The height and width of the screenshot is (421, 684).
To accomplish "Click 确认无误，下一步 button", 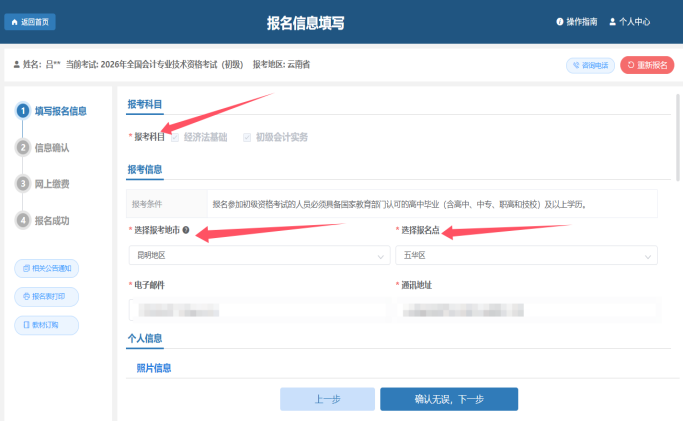I will (x=448, y=399).
